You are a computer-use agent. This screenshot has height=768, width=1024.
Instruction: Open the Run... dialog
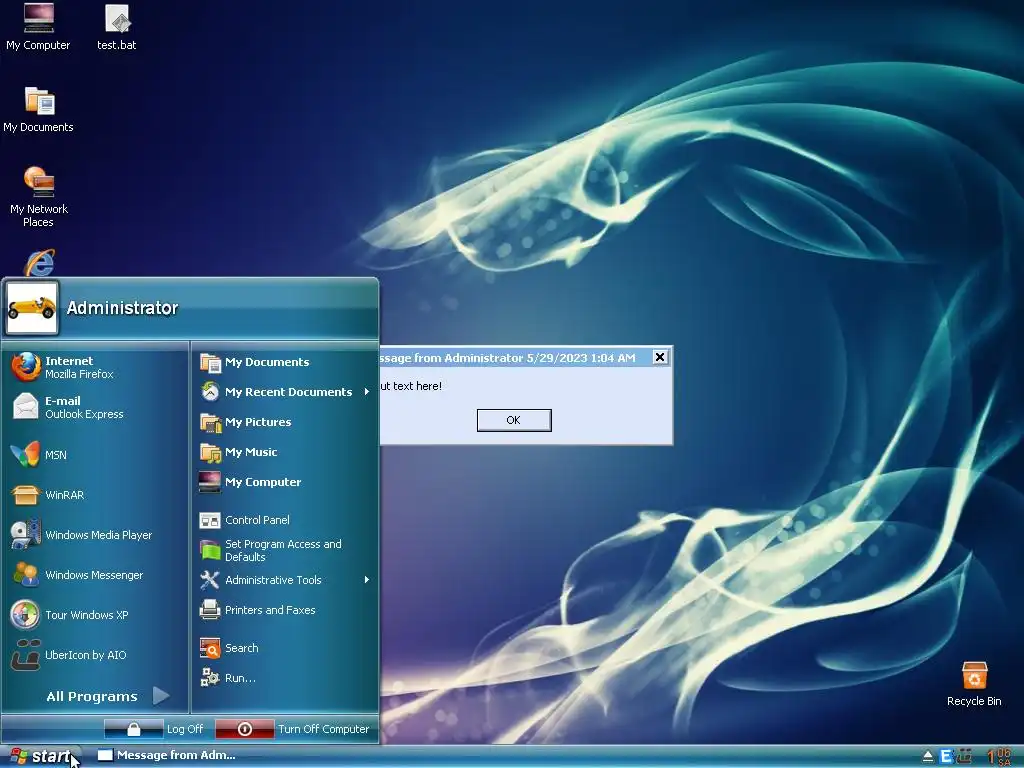[x=285, y=678]
